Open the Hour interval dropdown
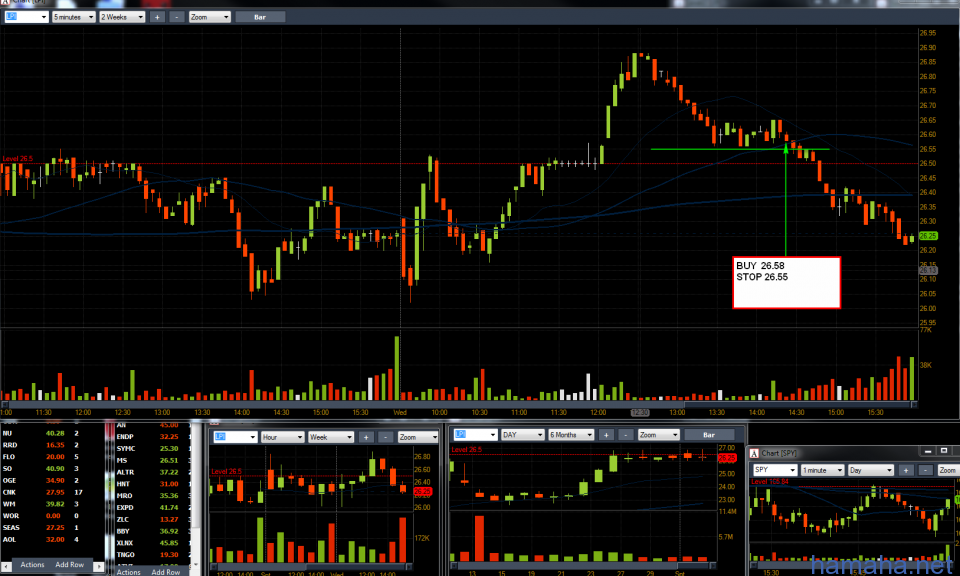The image size is (960, 576). (282, 437)
